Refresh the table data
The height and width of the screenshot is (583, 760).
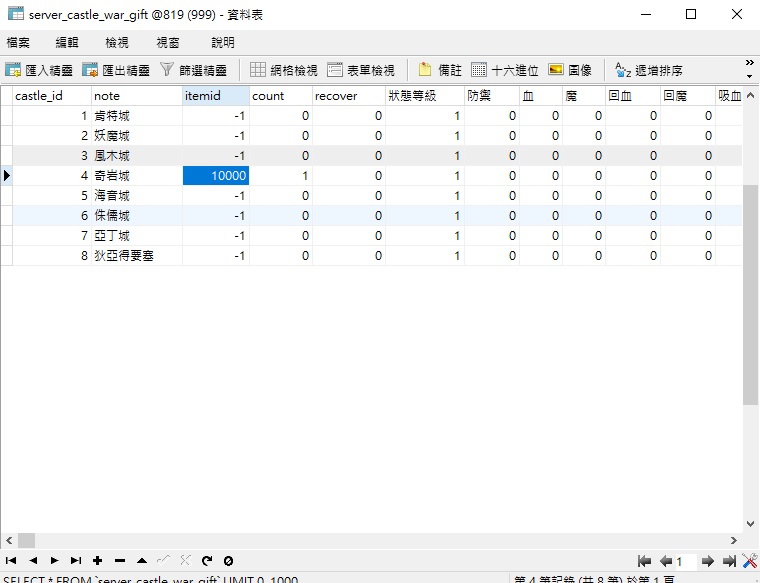207,561
